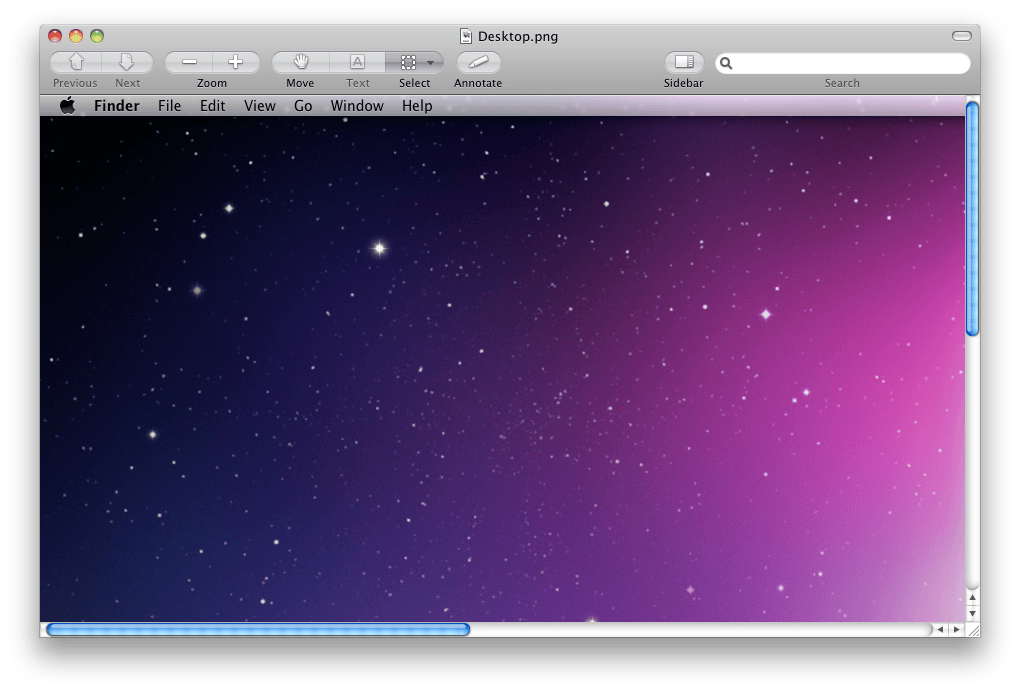Image resolution: width=1020 pixels, height=692 pixels.
Task: Zoom out with the minus button
Action: tap(189, 62)
